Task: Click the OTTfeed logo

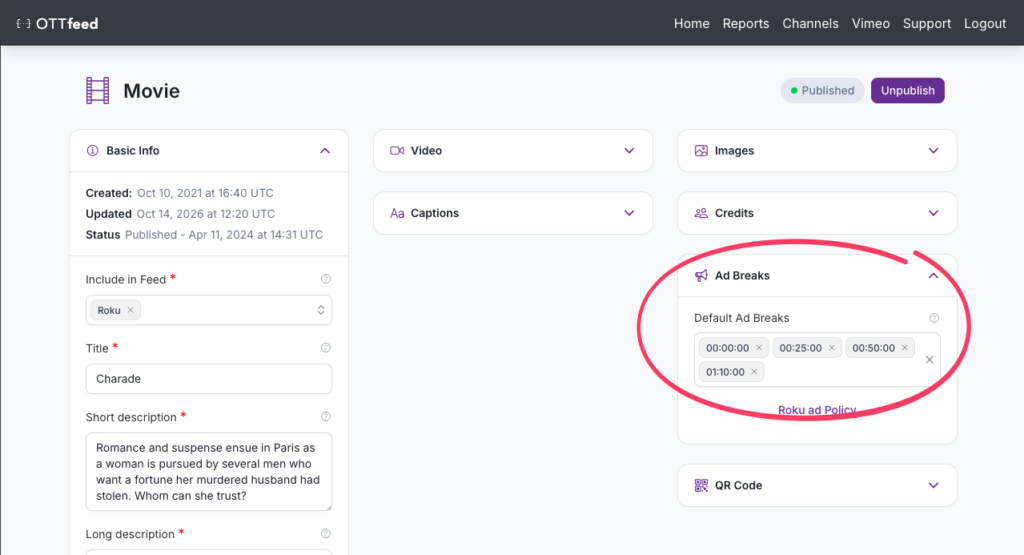Action: [57, 24]
